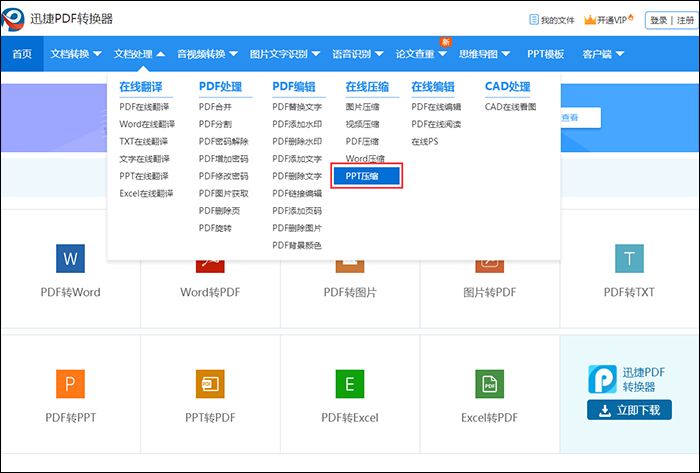Open 我的文件 link
700x473 pixels.
[x=558, y=20]
